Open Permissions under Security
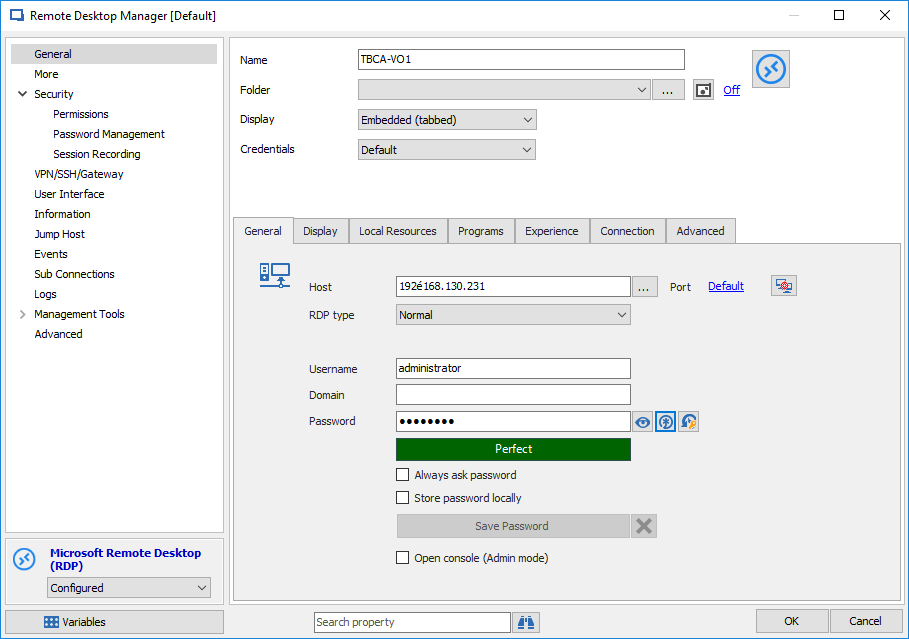Screen dimensions: 909x639 click(x=81, y=114)
